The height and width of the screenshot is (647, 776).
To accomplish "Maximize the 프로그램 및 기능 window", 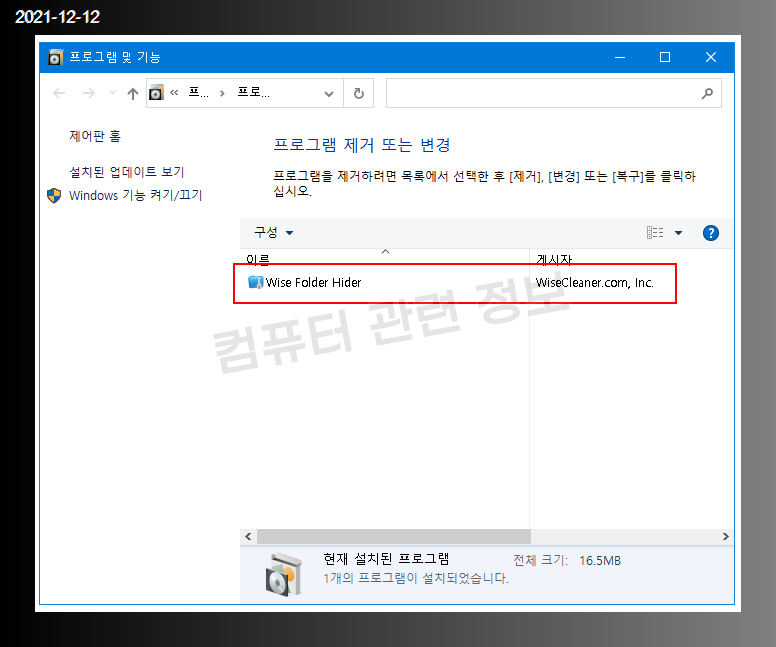I will tap(665, 57).
